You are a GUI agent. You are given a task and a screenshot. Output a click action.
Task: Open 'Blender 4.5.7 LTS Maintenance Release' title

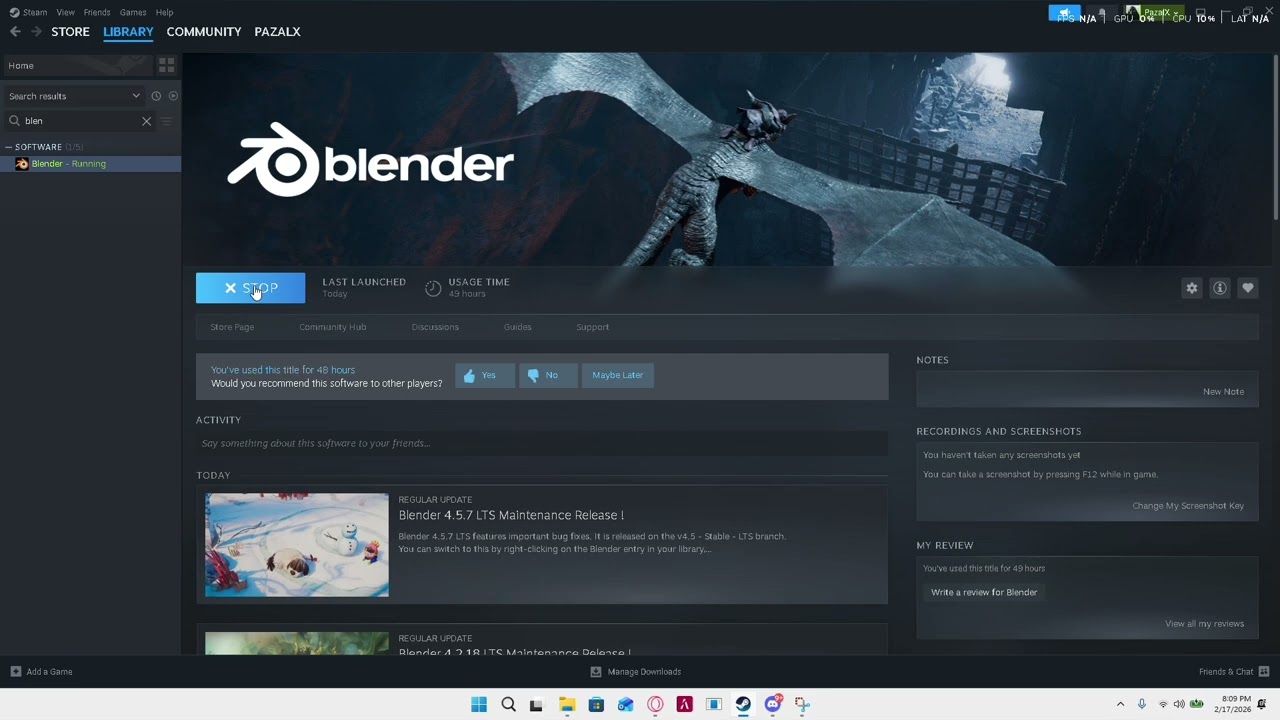(x=511, y=515)
